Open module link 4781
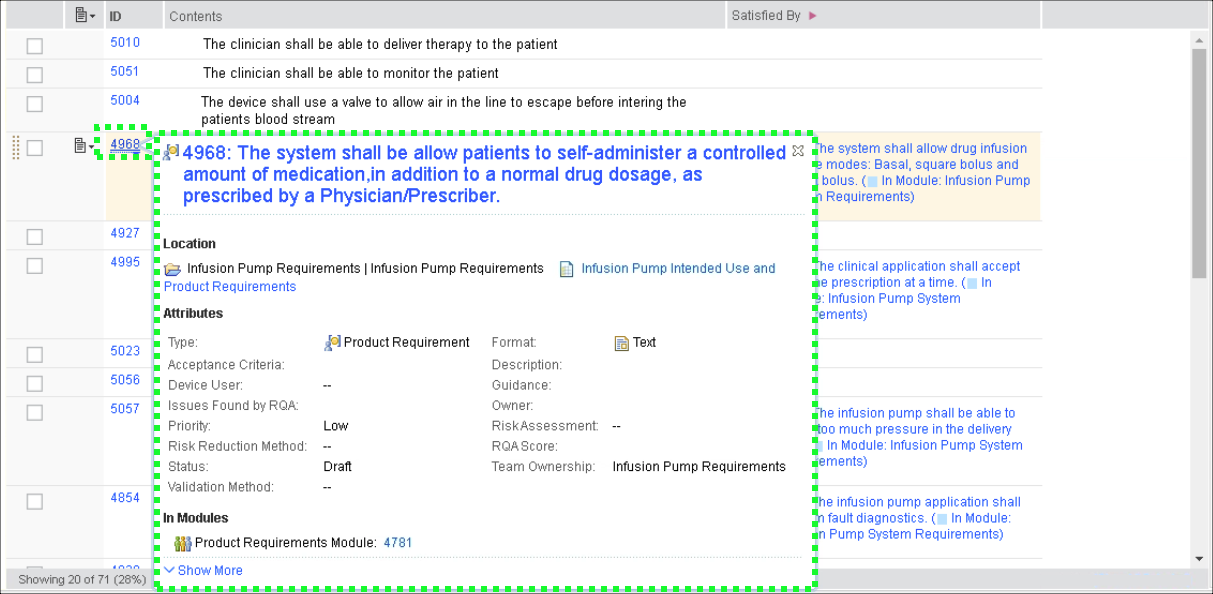The width and height of the screenshot is (1213, 594). point(397,543)
